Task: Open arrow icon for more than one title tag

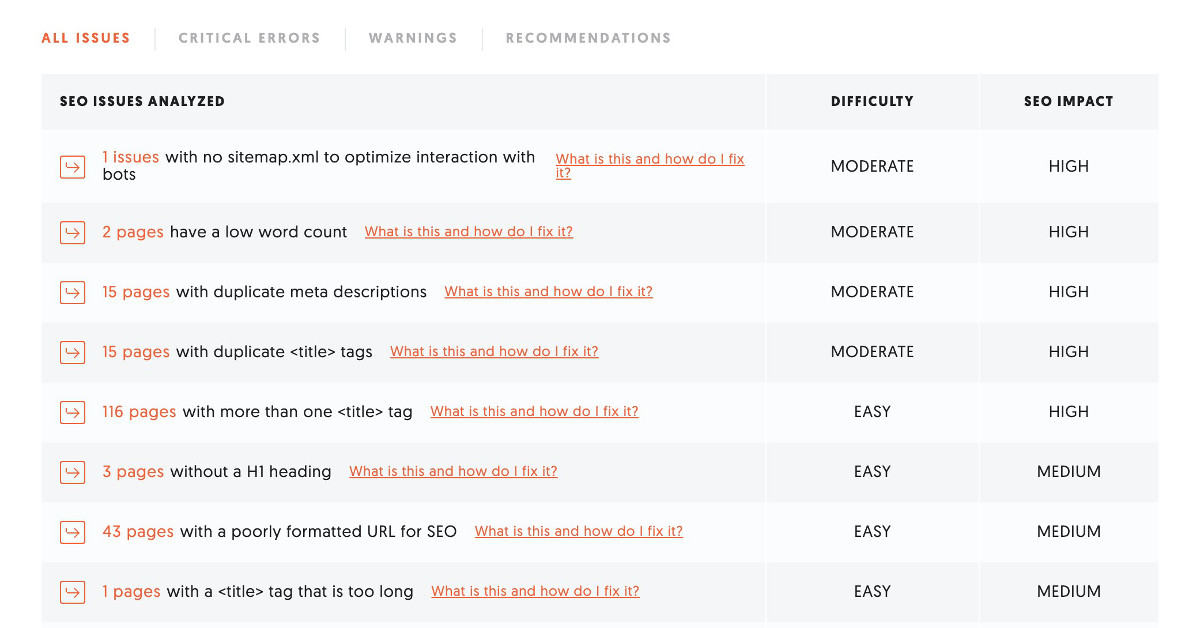Action: coord(72,412)
